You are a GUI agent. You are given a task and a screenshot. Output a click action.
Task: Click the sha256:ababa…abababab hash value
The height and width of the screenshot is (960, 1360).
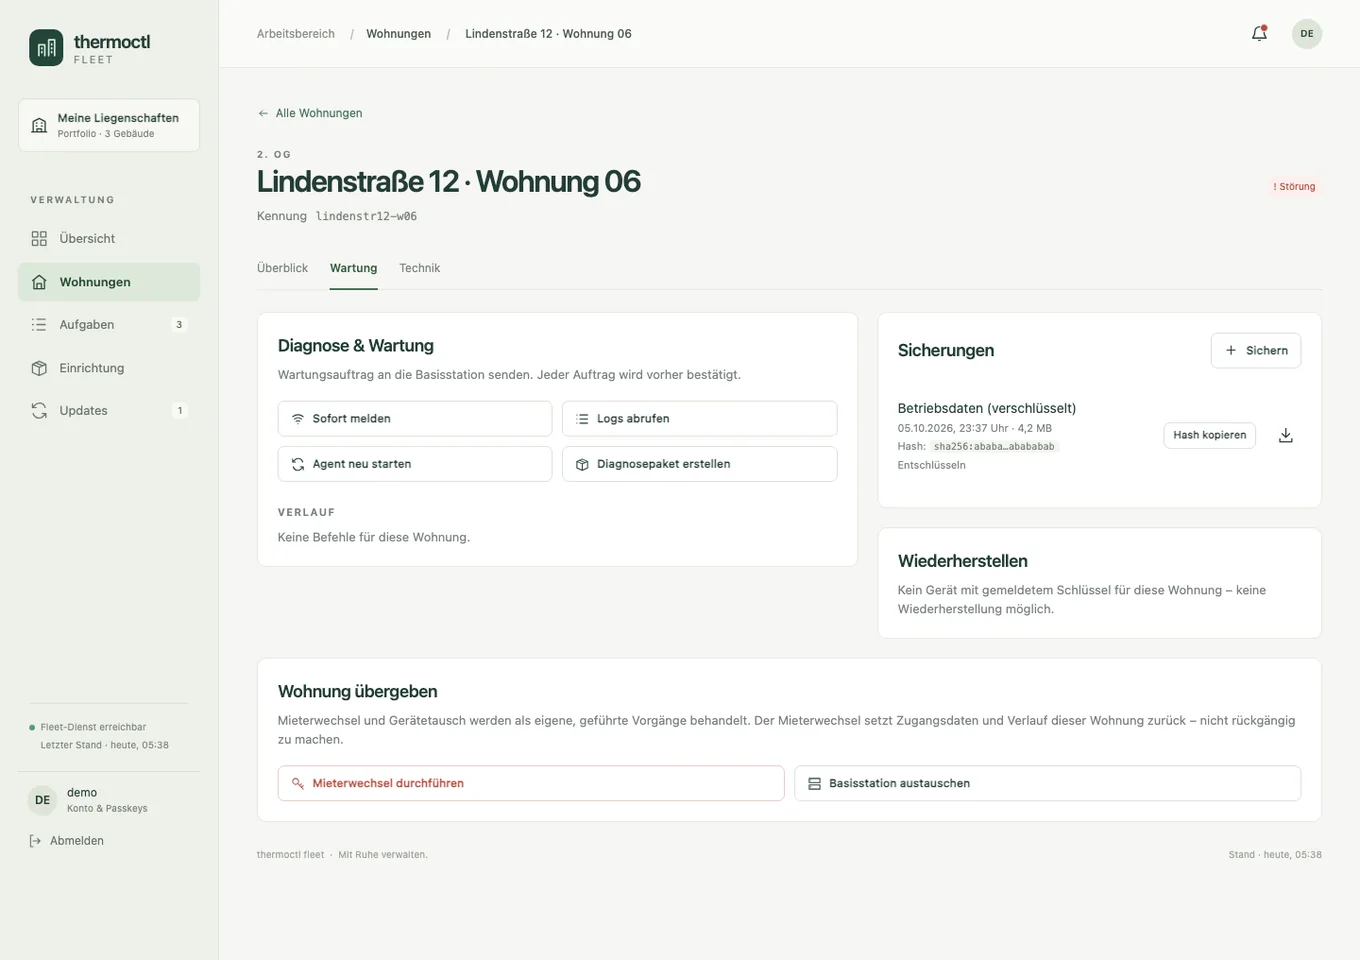pos(994,447)
